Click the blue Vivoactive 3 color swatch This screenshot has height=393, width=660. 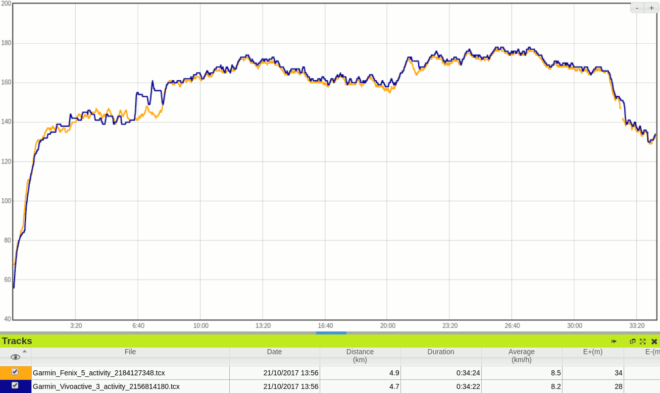coord(16,386)
